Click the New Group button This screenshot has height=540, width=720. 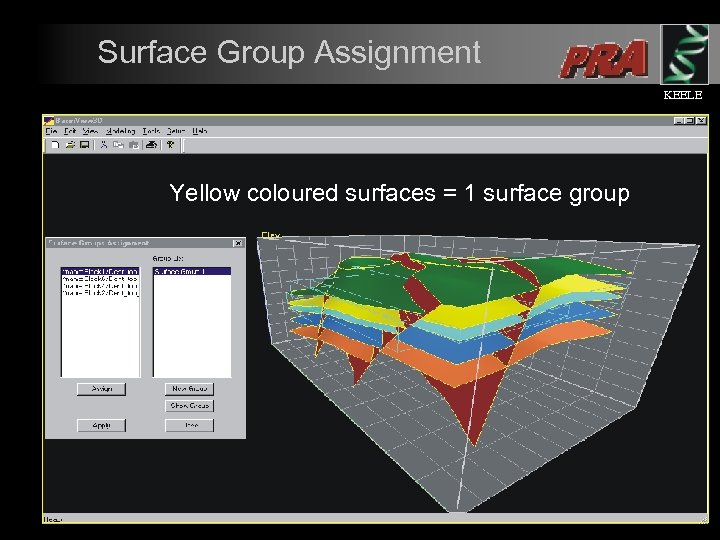189,389
